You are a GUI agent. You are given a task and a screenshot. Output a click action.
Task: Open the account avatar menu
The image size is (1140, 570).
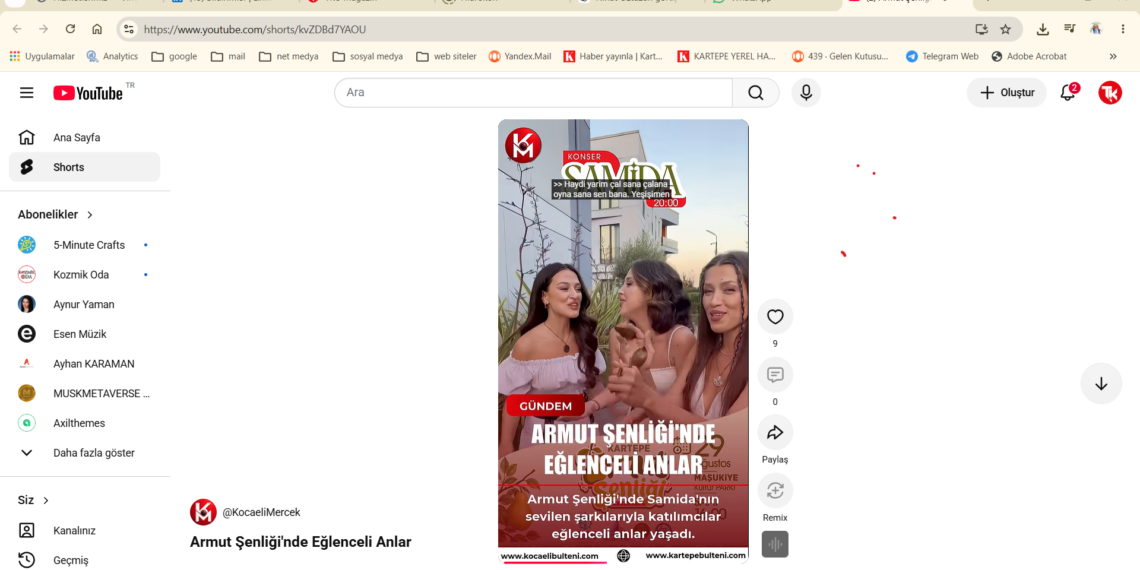1109,92
